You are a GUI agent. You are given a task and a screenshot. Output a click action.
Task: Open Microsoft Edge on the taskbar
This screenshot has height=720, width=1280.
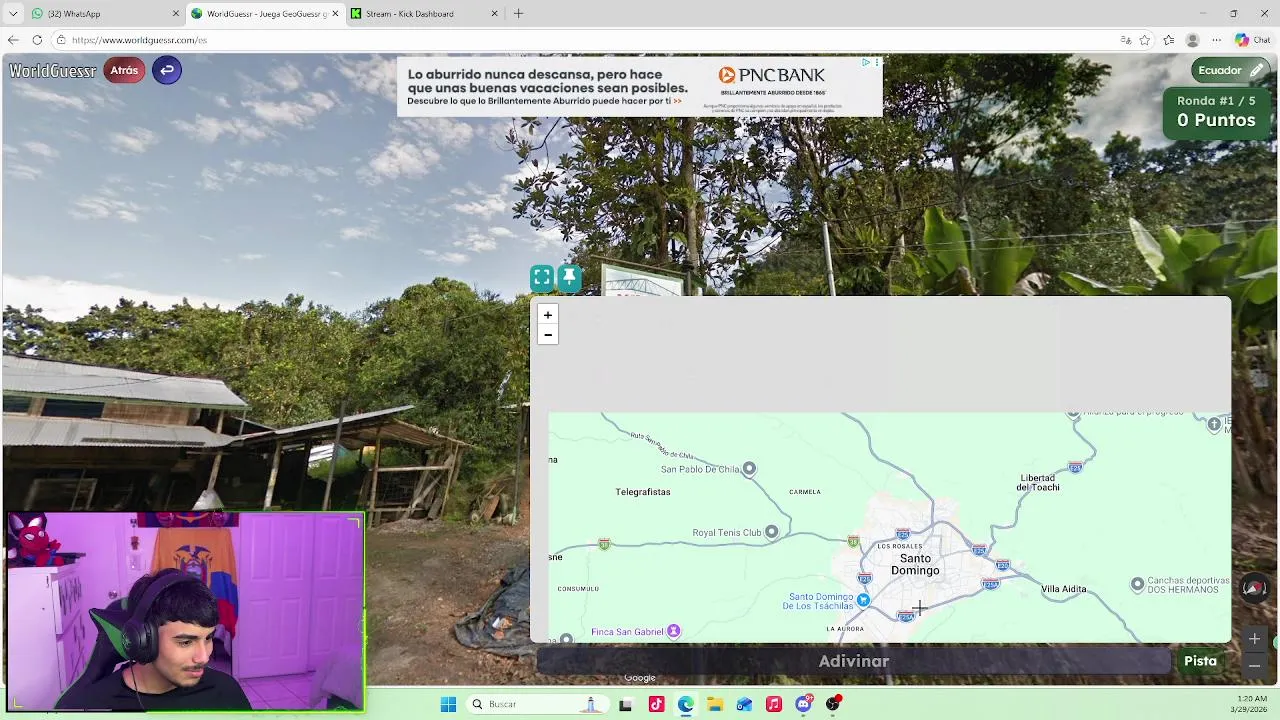685,704
